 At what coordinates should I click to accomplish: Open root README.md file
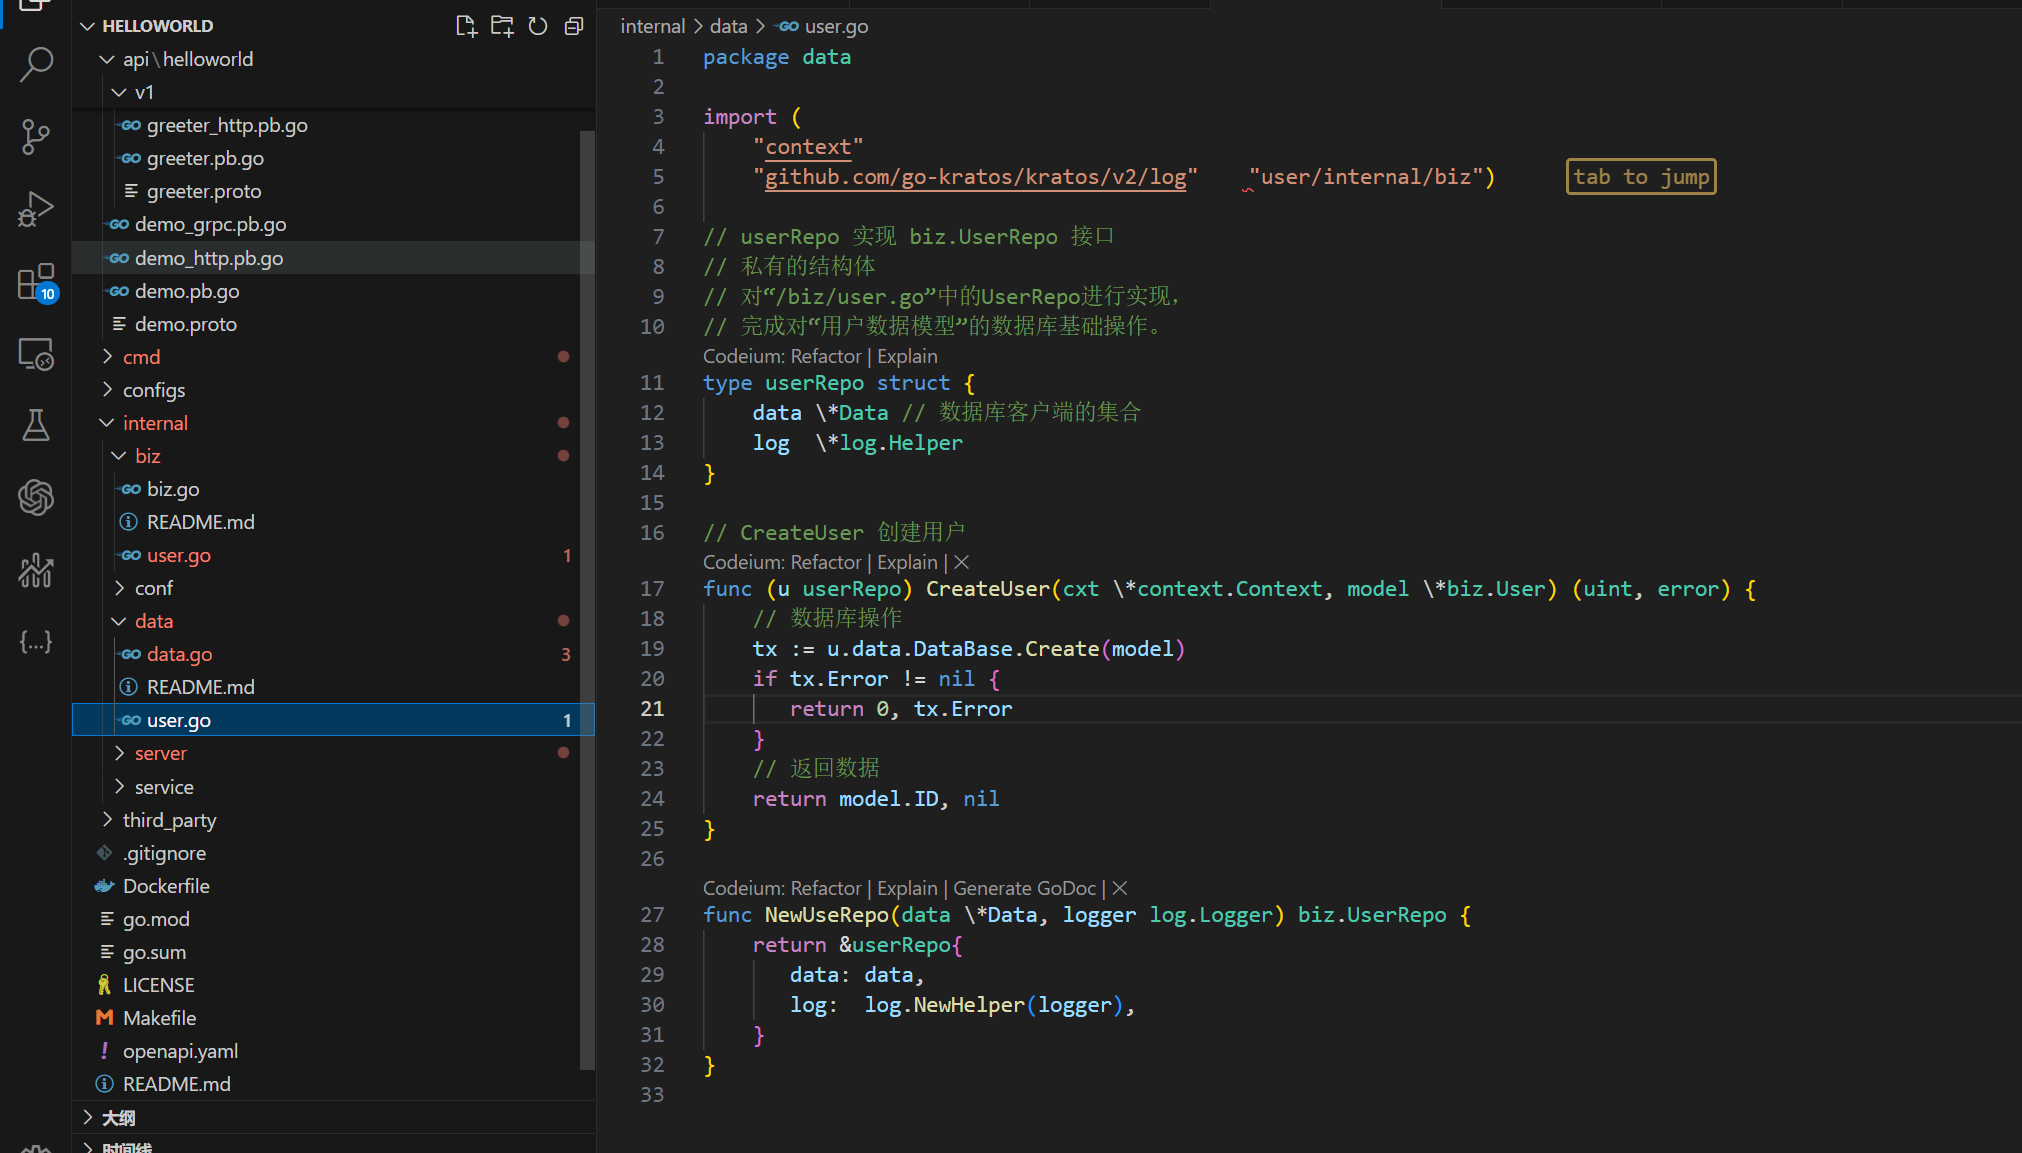pyautogui.click(x=333, y=1084)
